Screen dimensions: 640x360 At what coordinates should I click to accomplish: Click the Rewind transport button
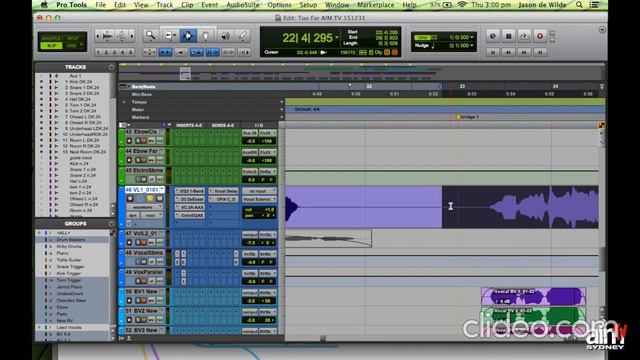508,52
